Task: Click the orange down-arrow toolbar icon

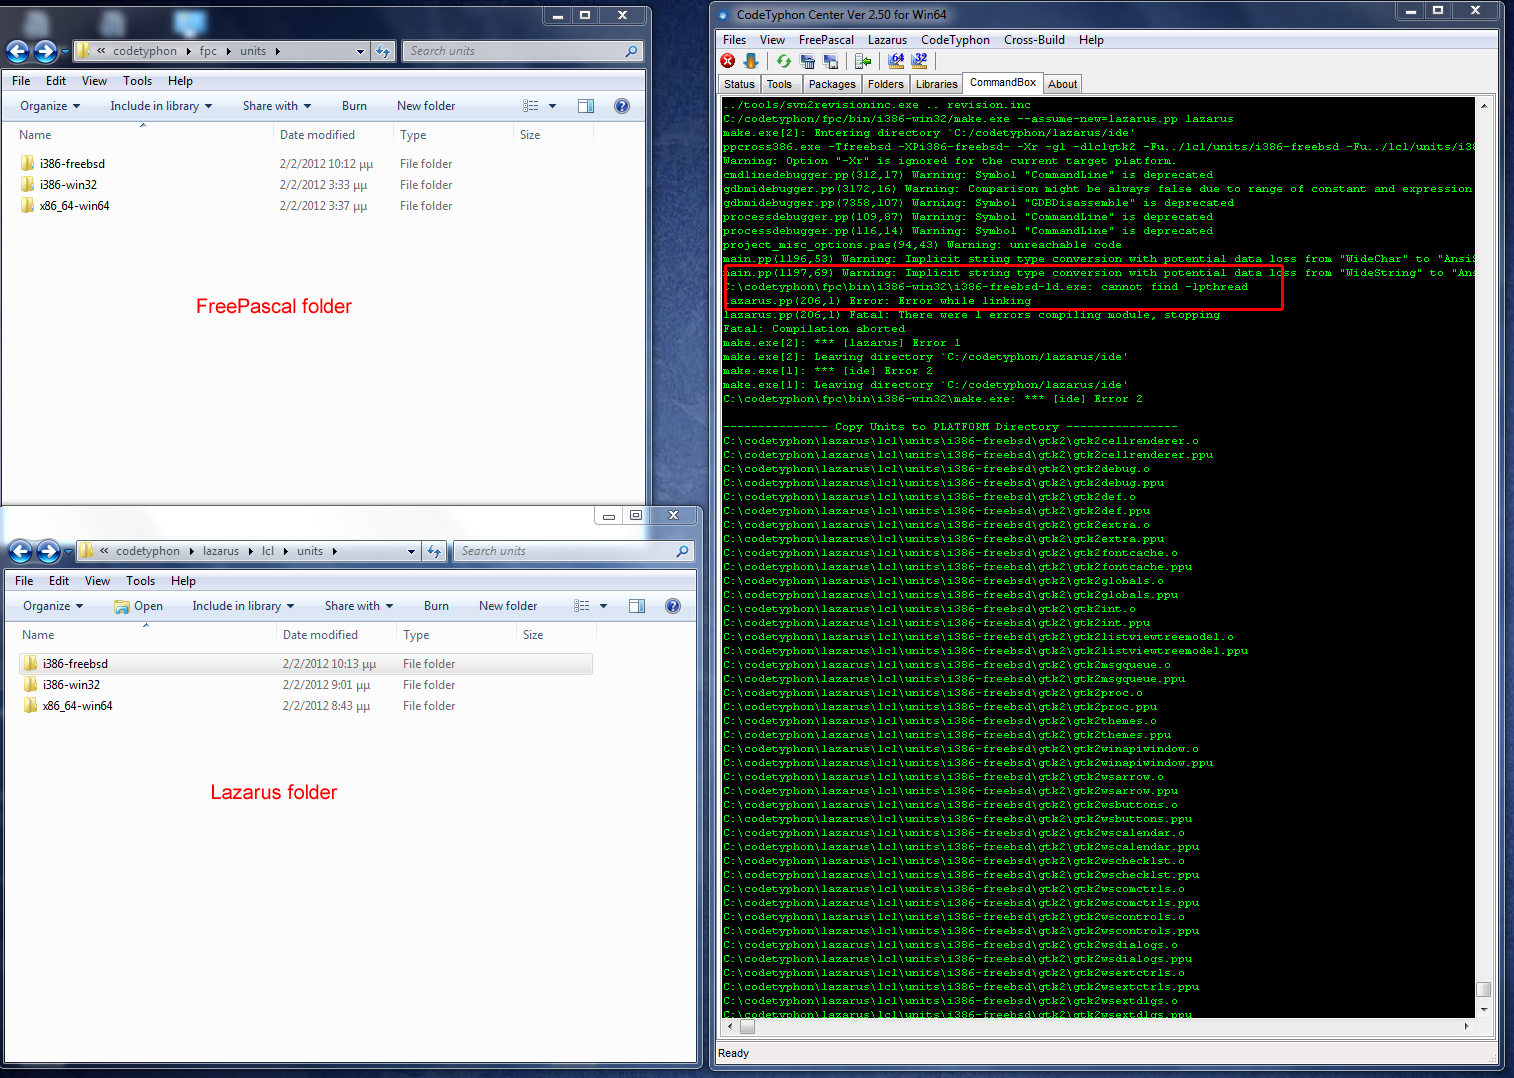Action: point(751,61)
